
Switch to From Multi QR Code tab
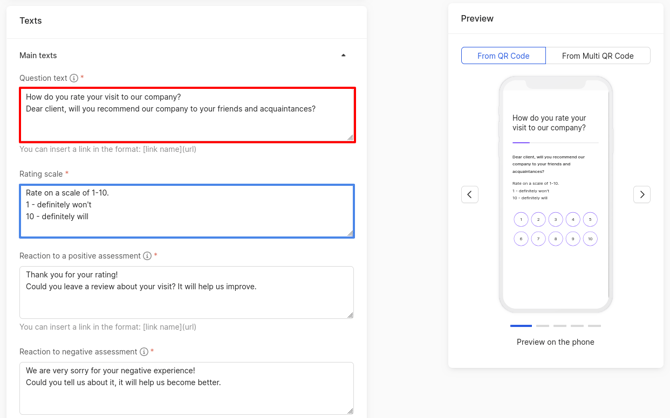coord(597,56)
